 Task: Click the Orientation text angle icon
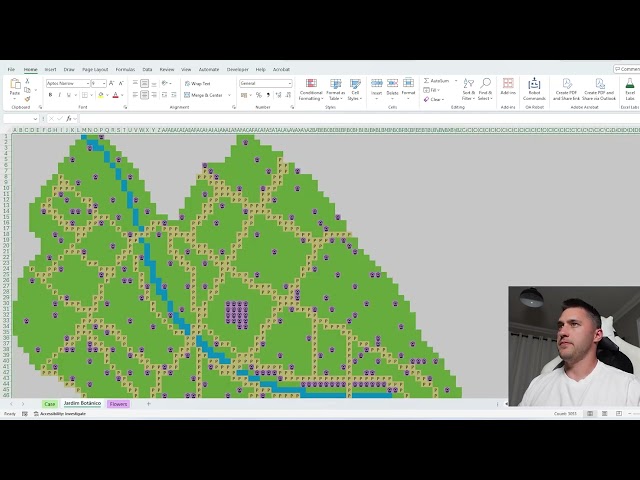(165, 83)
